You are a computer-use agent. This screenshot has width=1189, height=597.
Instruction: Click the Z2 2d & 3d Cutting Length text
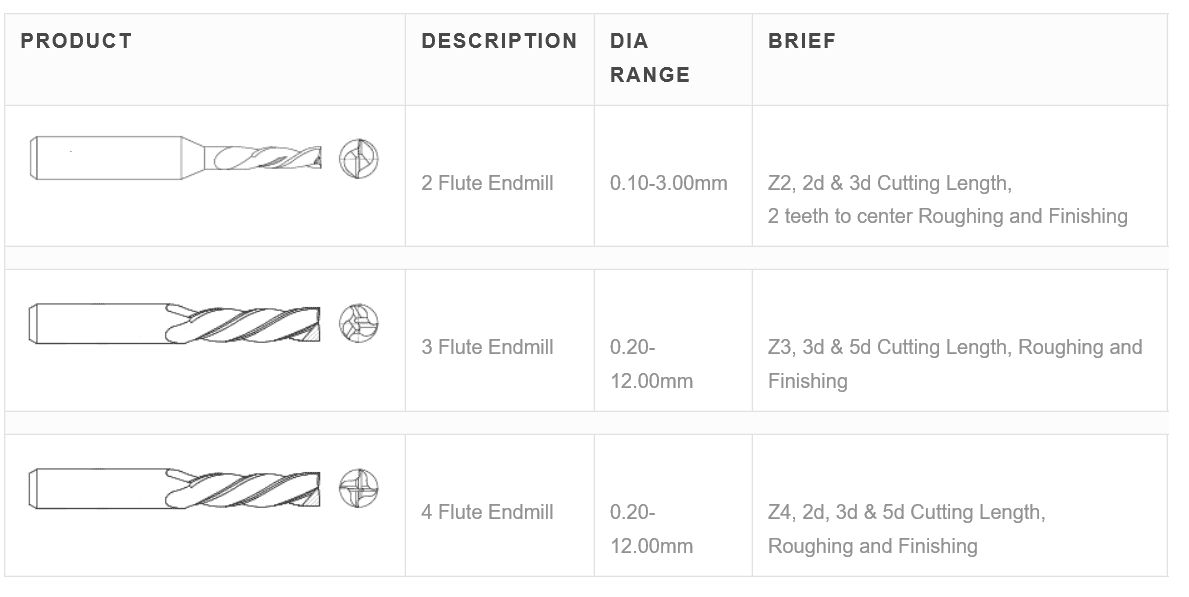tap(889, 183)
